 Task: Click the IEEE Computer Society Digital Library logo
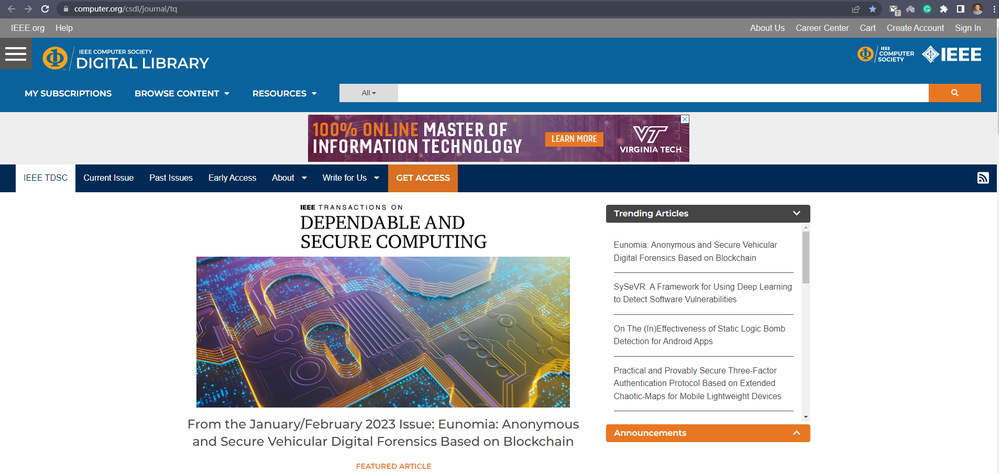126,56
